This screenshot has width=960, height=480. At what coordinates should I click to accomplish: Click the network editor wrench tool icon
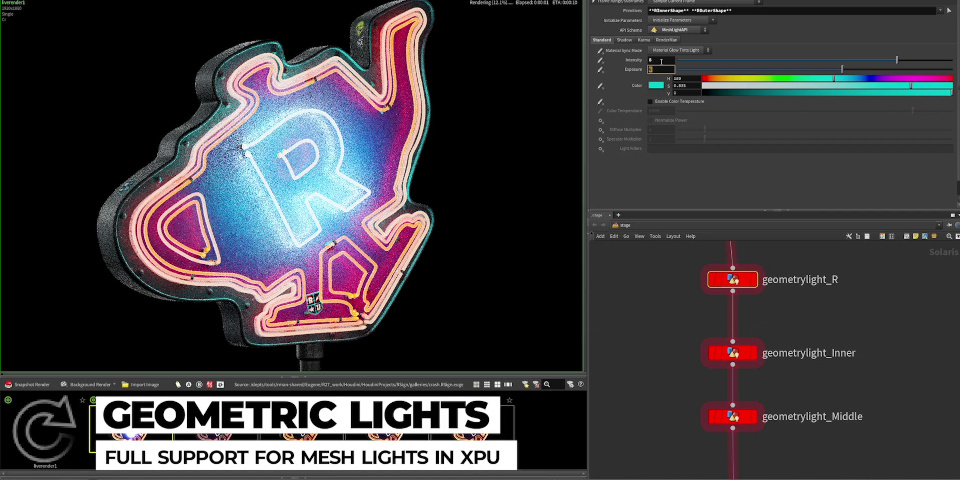click(848, 236)
